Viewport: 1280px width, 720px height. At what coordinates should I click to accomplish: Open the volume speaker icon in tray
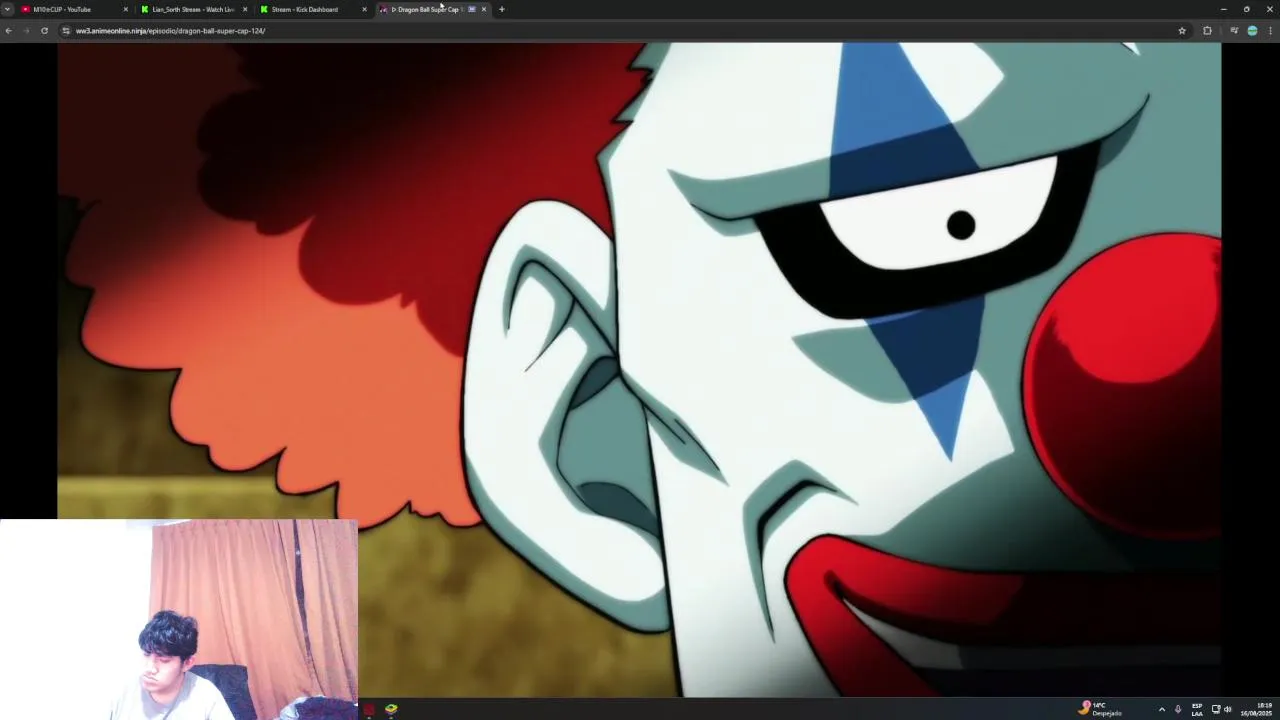[x=1228, y=709]
